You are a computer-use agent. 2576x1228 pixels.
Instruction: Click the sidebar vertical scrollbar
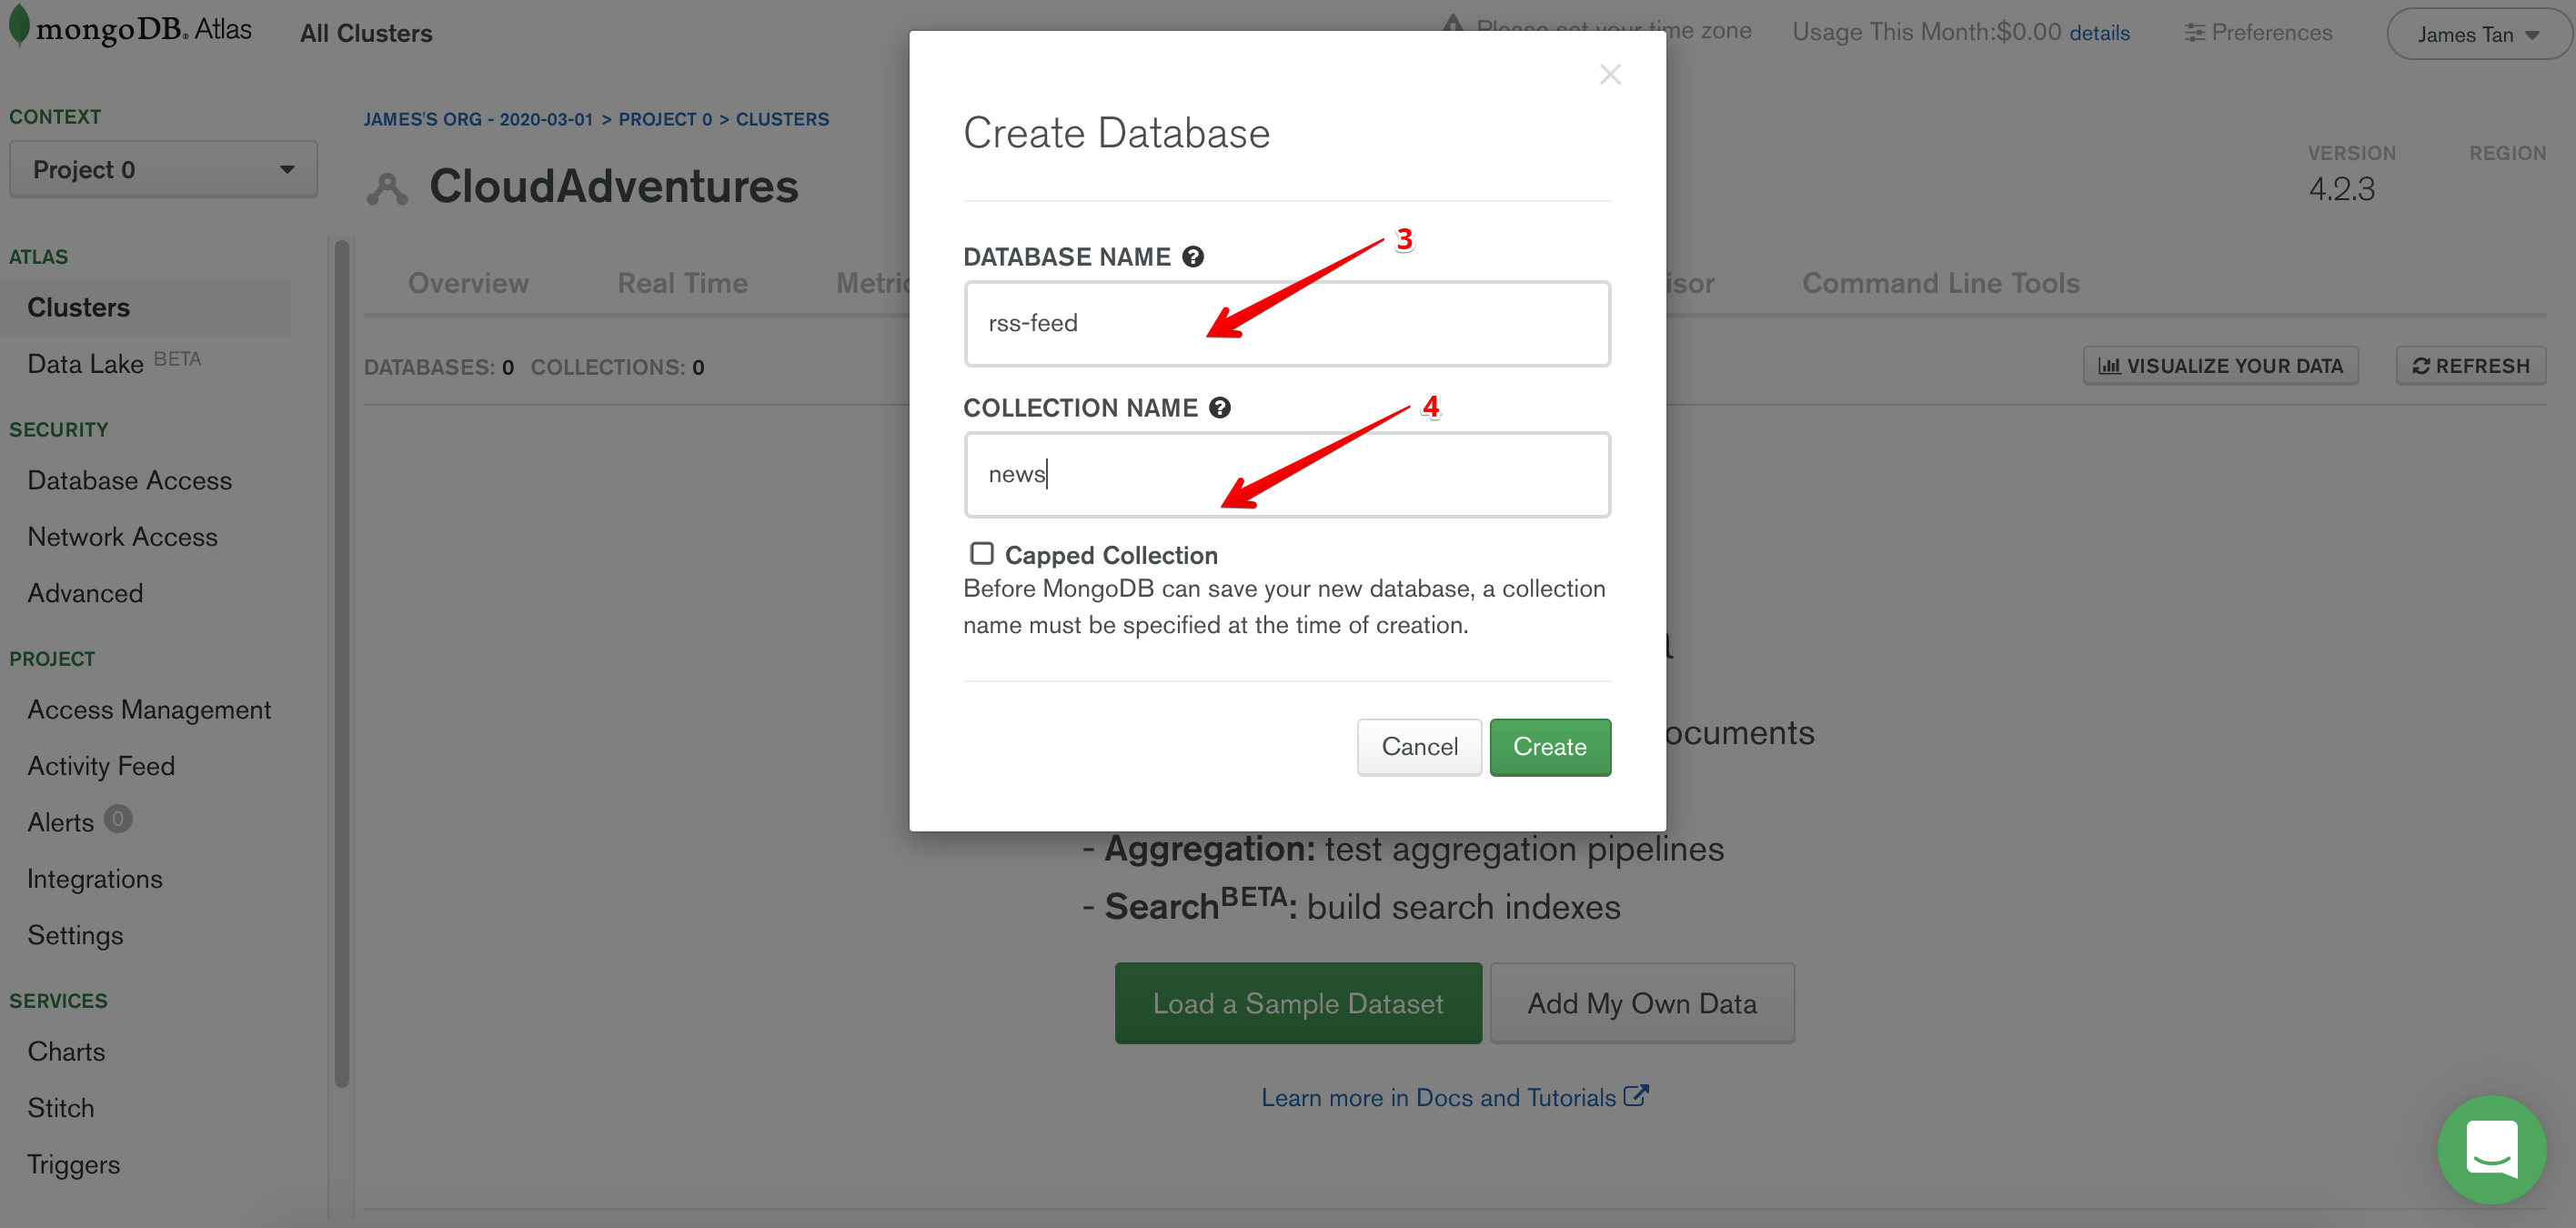(x=342, y=660)
